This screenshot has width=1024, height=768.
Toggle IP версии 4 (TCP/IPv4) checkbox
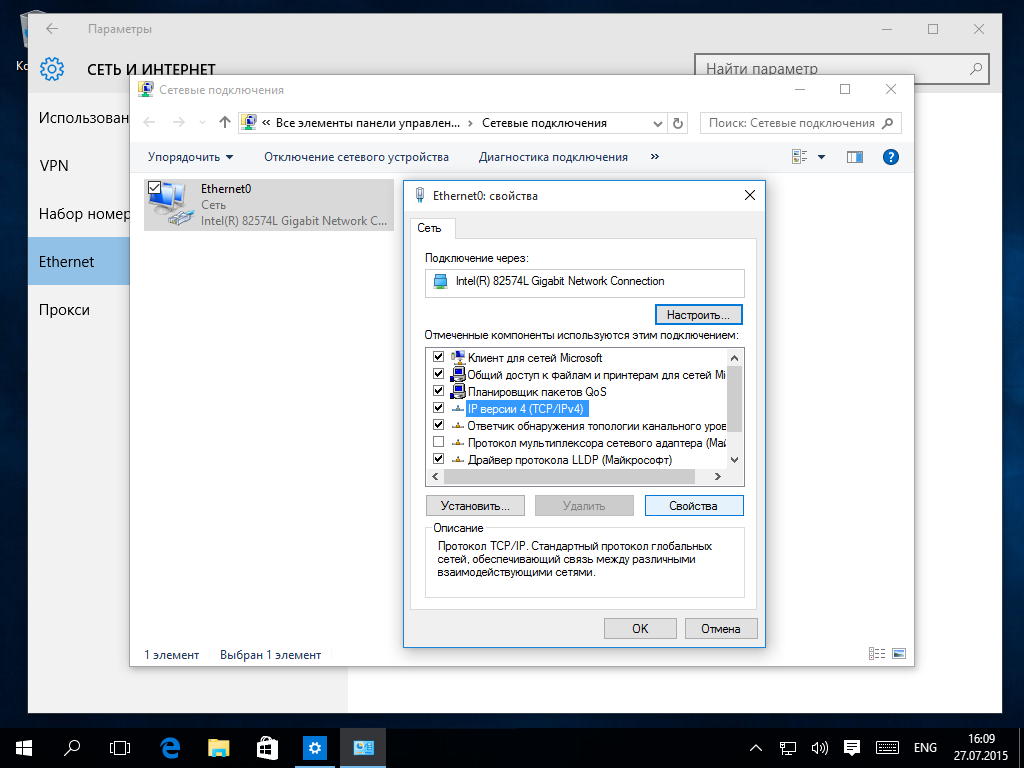pyautogui.click(x=438, y=408)
